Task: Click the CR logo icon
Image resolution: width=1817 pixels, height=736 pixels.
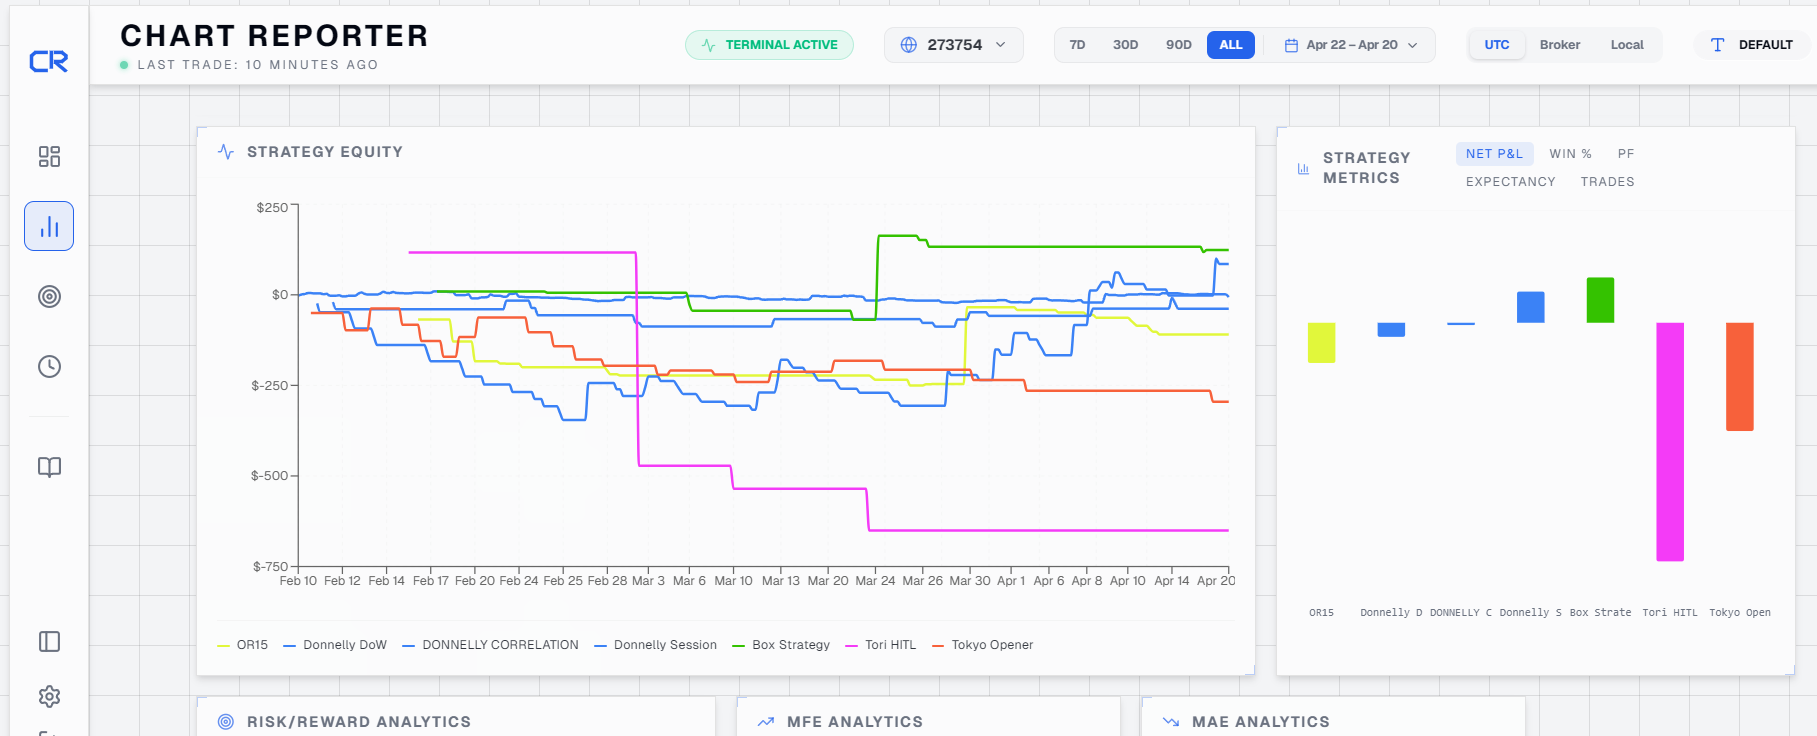Action: 49,62
